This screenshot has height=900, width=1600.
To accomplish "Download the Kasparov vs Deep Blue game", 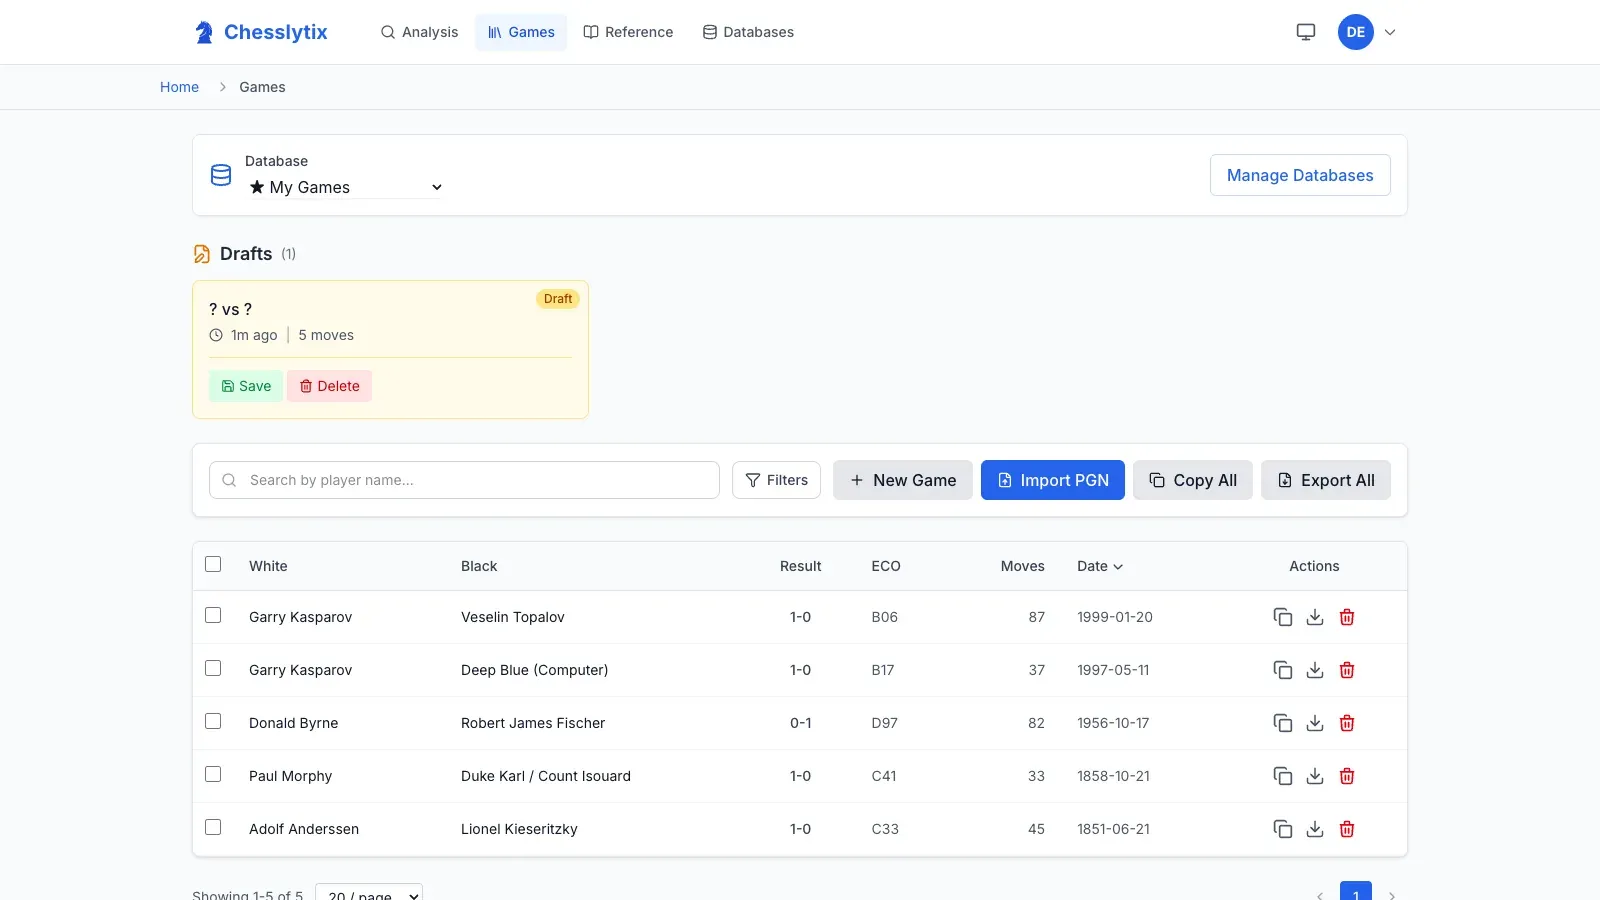I will 1315,670.
